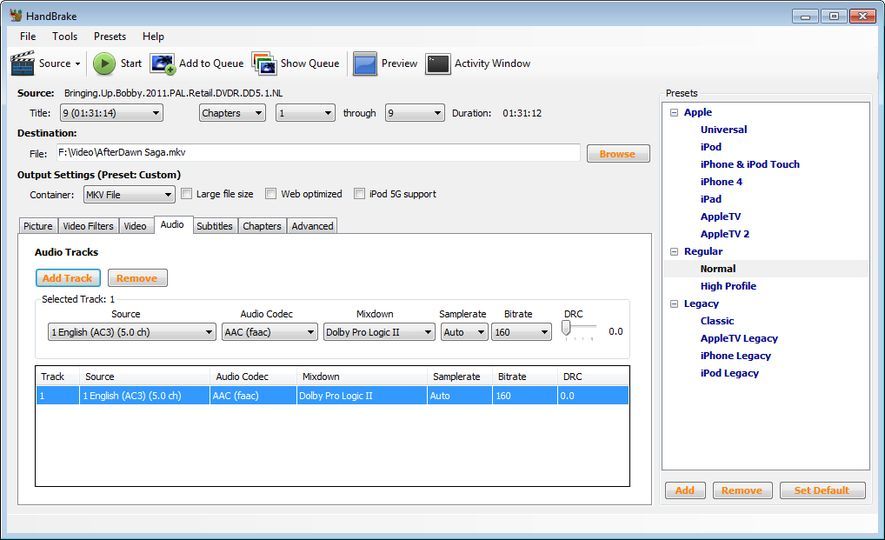The width and height of the screenshot is (885, 540).
Task: Select the AppleTV preset
Action: (720, 217)
